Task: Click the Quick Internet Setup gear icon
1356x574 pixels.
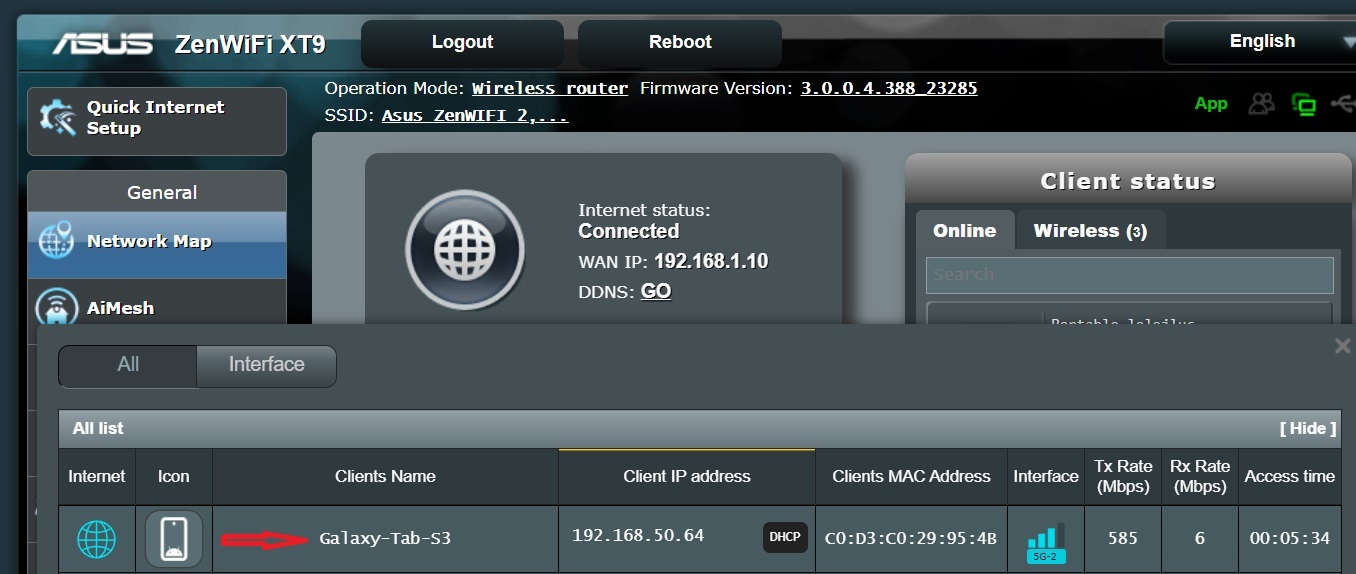Action: [x=57, y=119]
